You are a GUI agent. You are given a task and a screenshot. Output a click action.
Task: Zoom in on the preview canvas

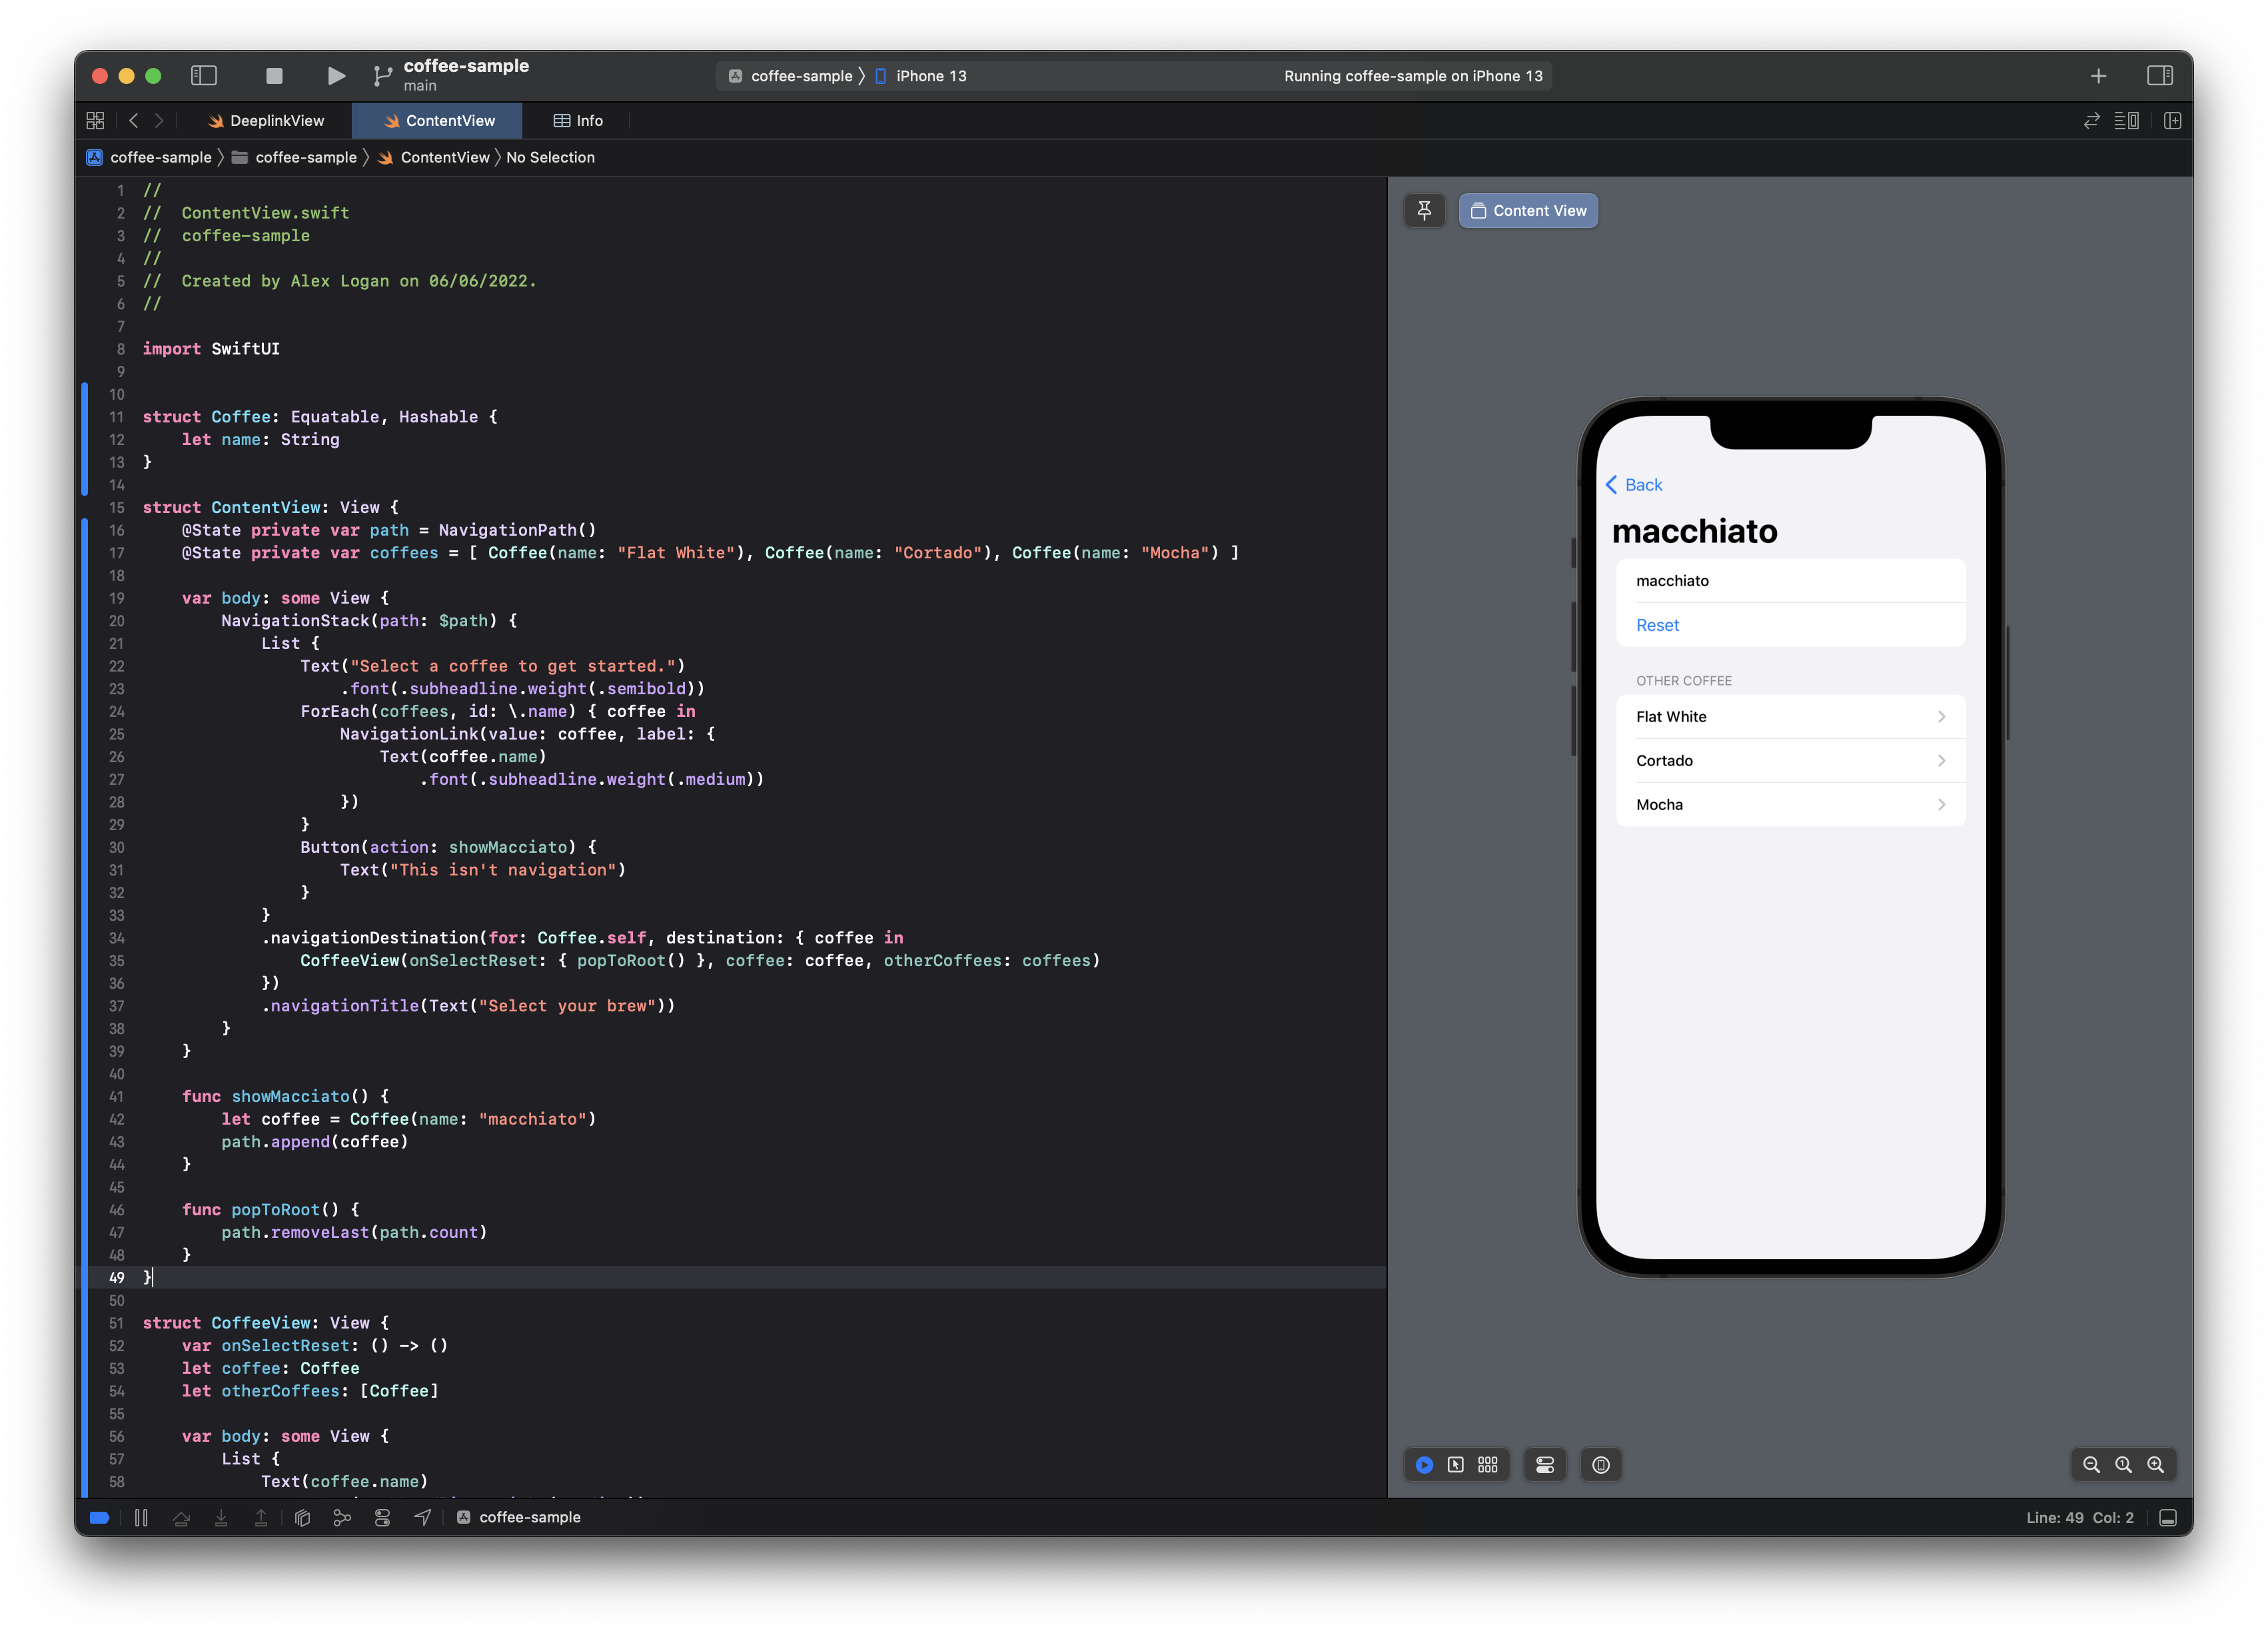2156,1465
